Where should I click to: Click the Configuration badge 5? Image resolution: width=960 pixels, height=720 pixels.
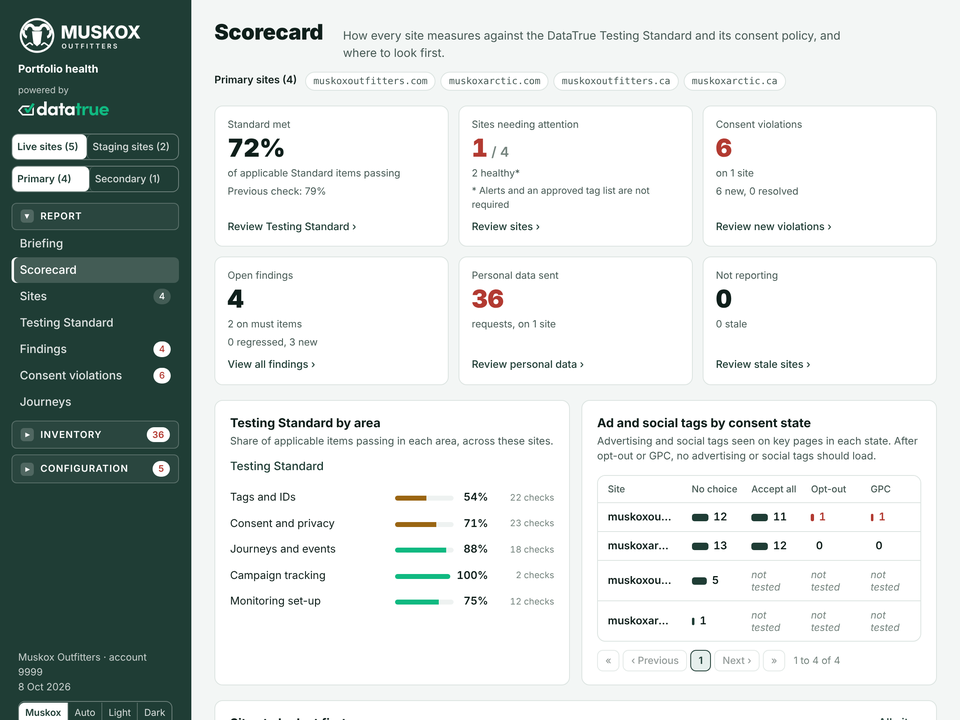(x=161, y=469)
